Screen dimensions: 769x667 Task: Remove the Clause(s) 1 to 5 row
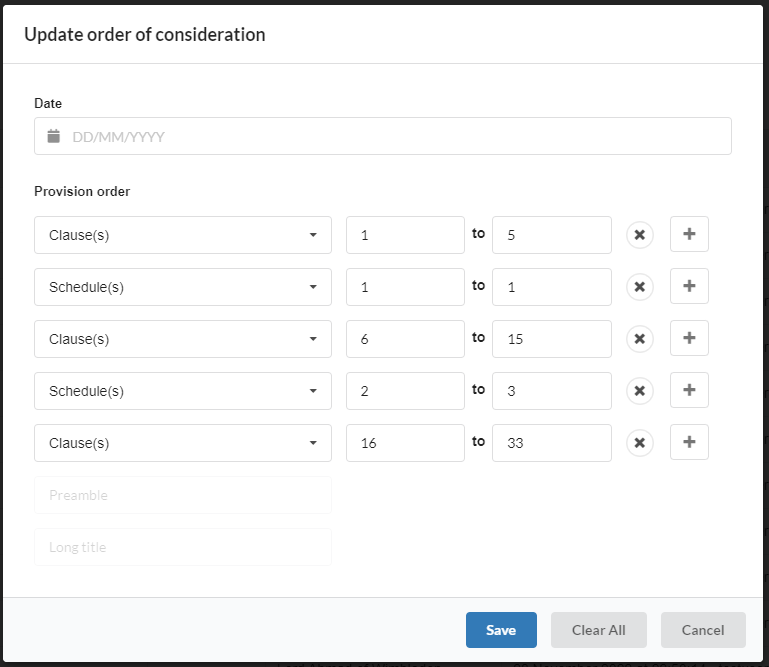click(640, 235)
